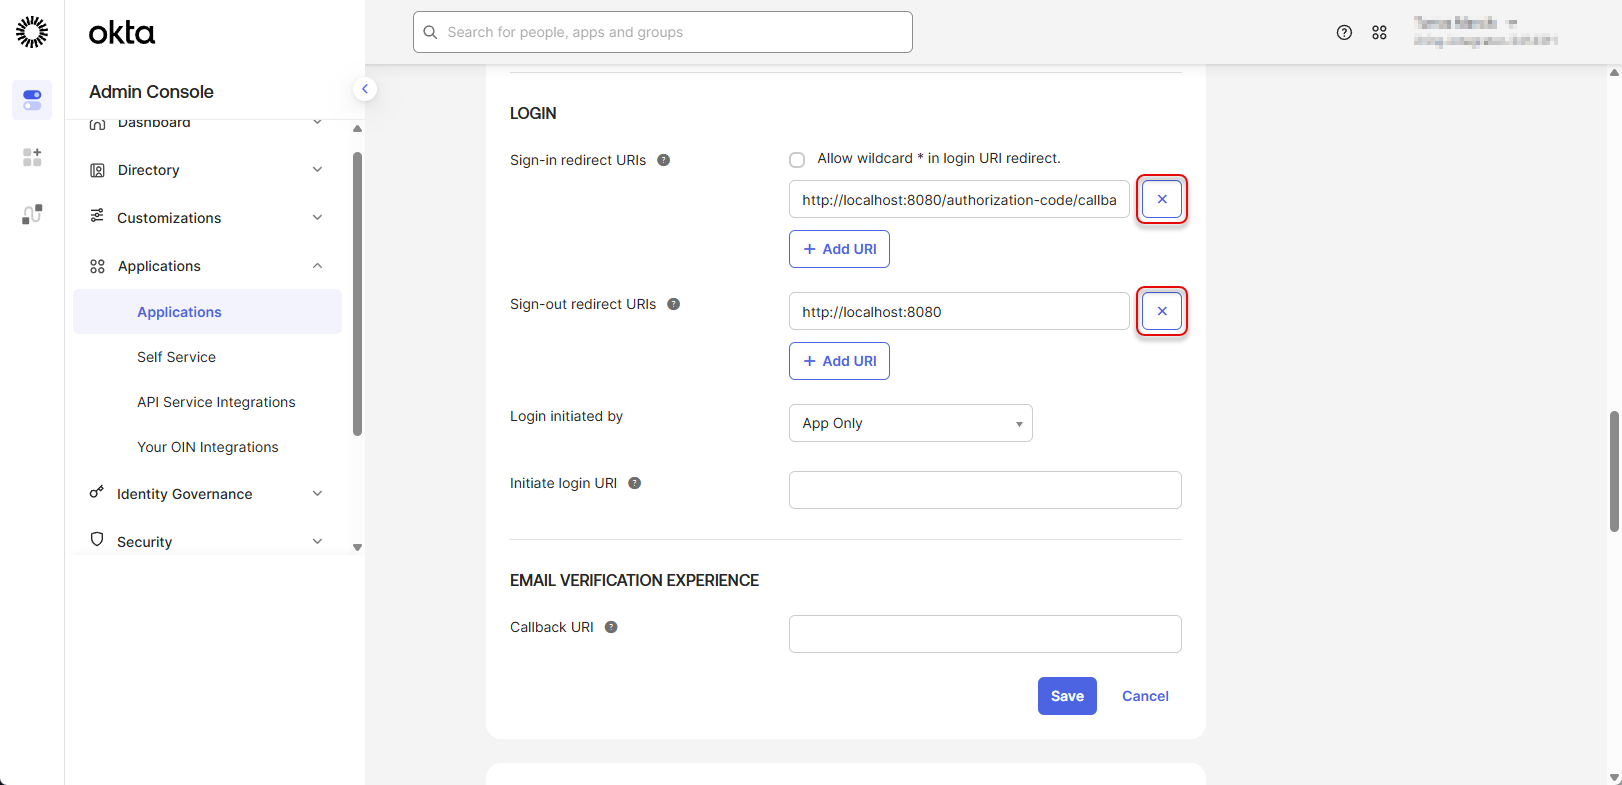Click Add URI under Sign-in redirect URIs
Screen dimensions: 1622x785
pyautogui.click(x=839, y=249)
